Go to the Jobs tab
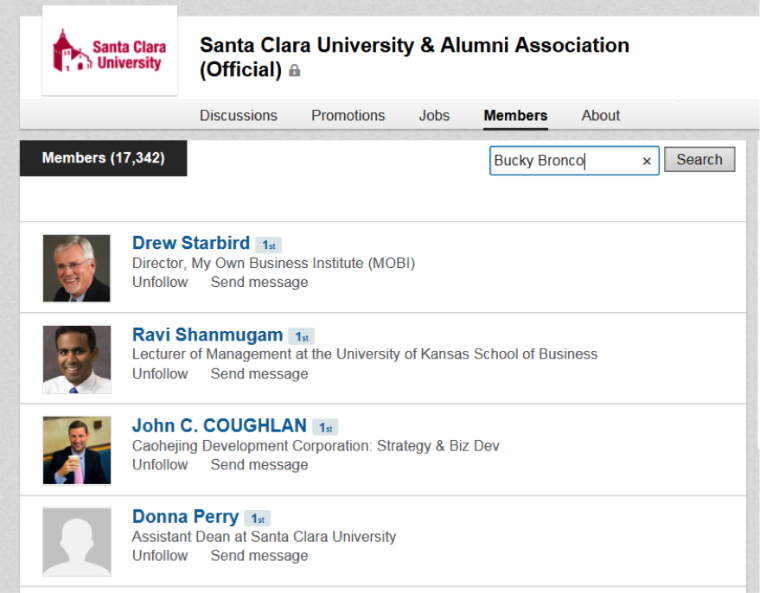The width and height of the screenshot is (760, 593). 434,115
